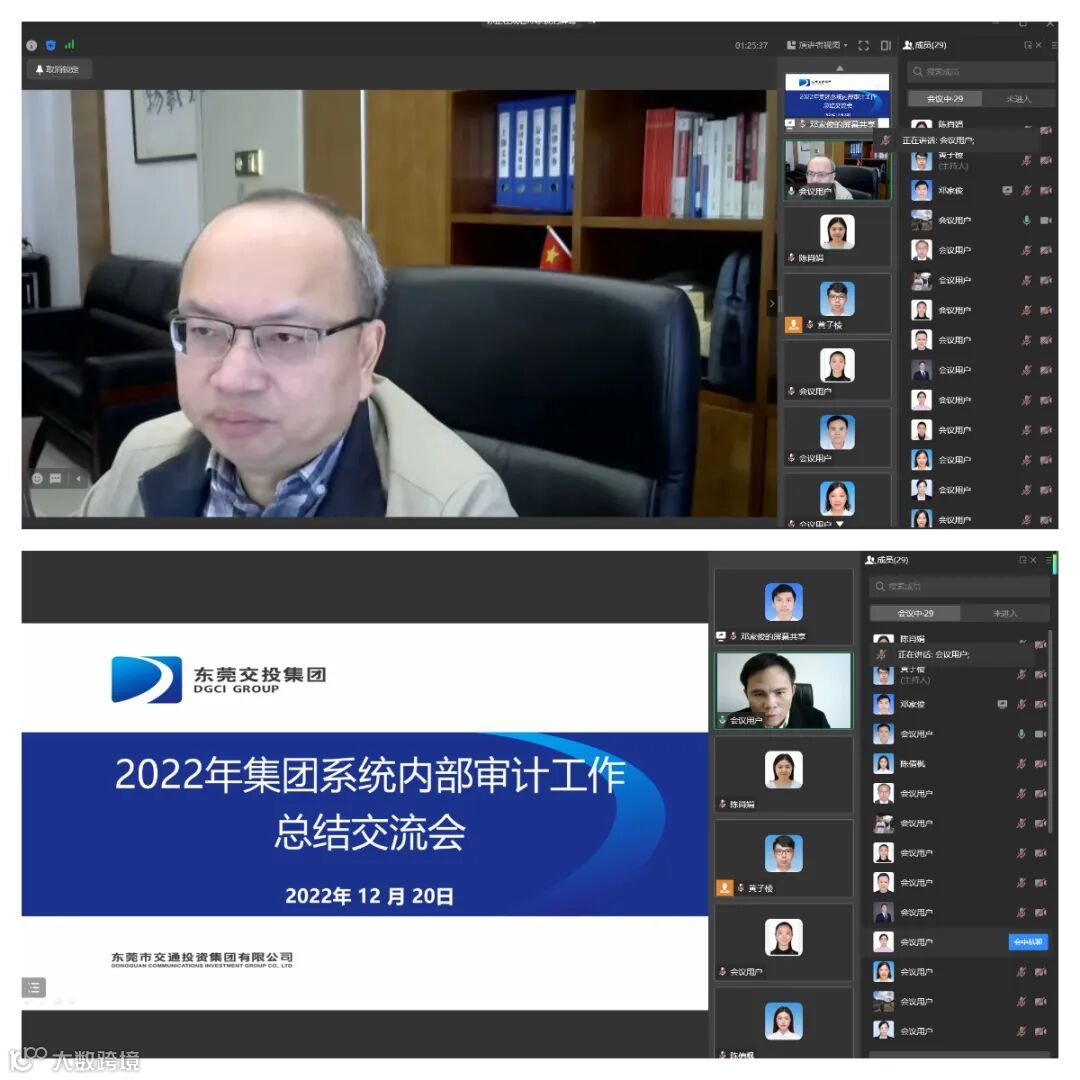Enter fullscreen mode in upper window
Viewport: 1080px width, 1080px height.
click(863, 45)
